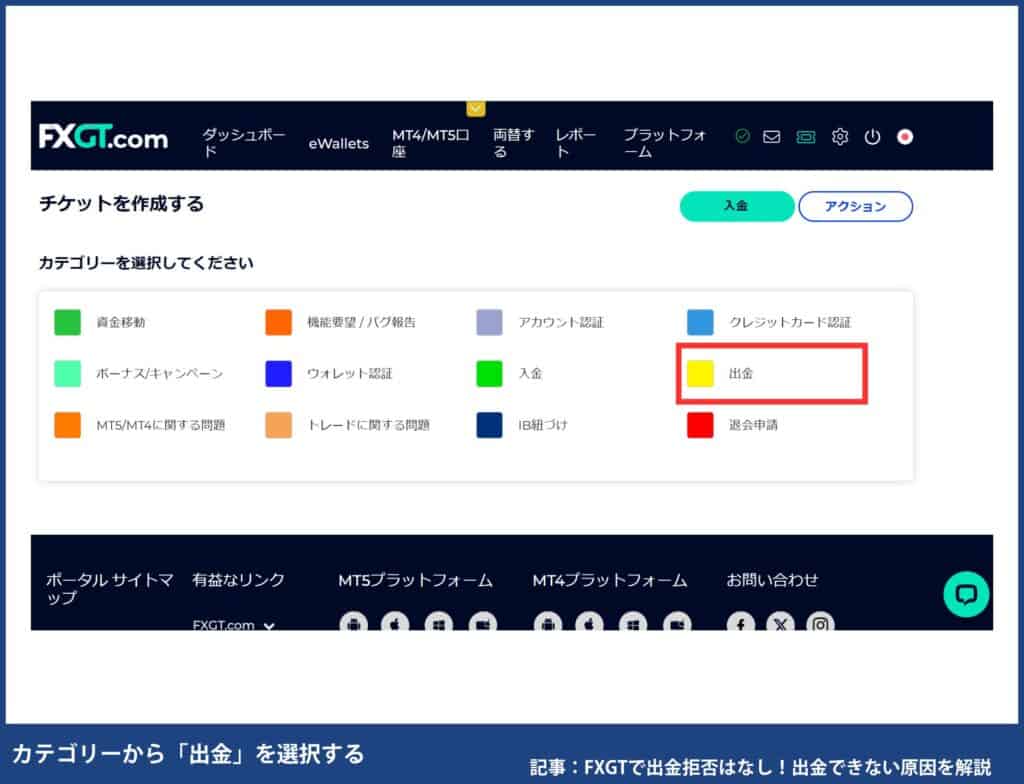
Task: Select the 資金移動 category
Action: [x=100, y=322]
